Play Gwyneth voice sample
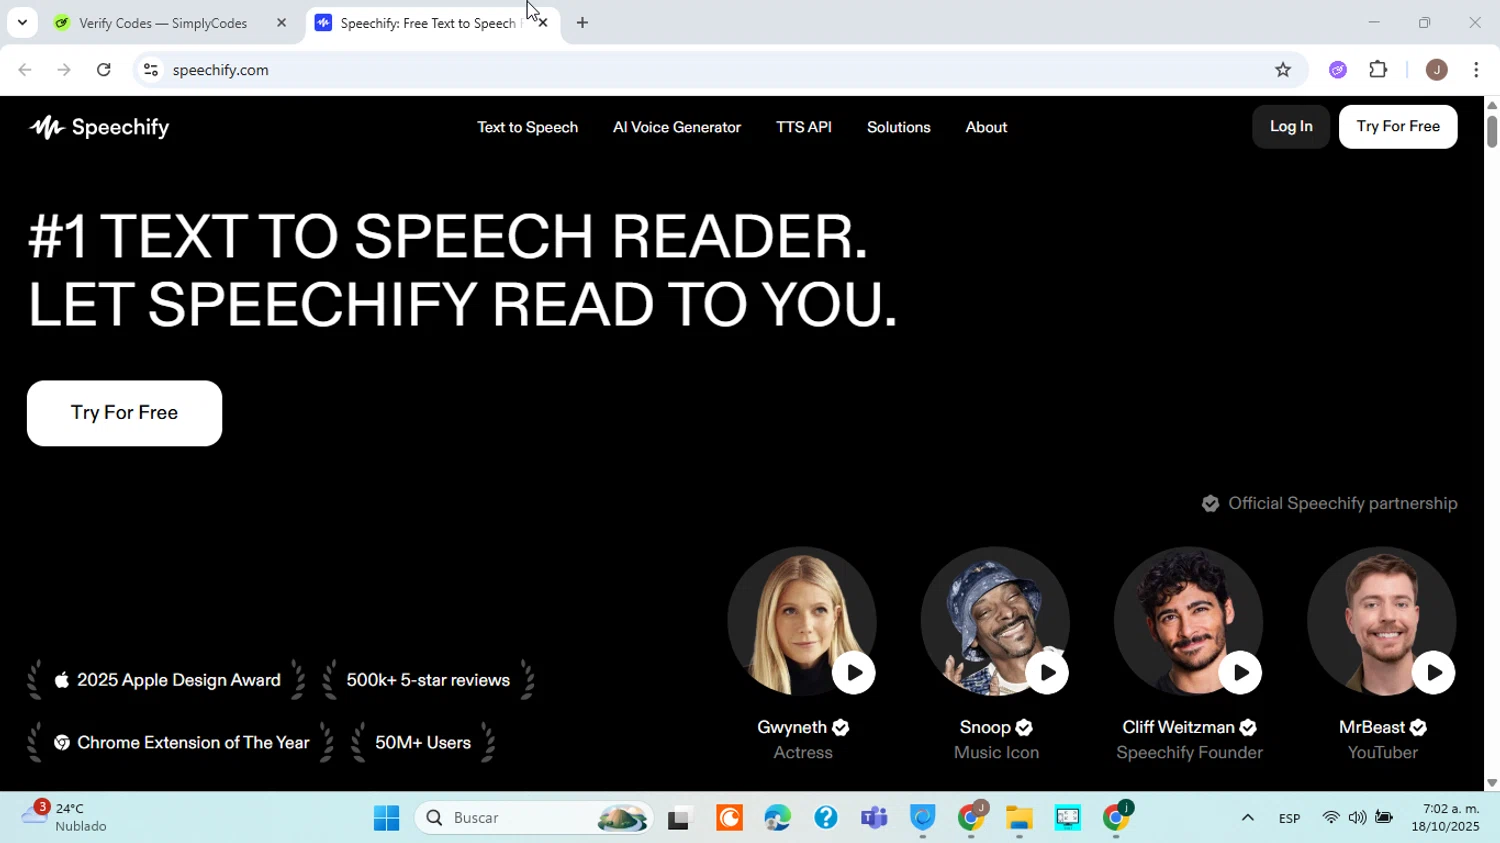Image resolution: width=1500 pixels, height=843 pixels. click(x=853, y=673)
